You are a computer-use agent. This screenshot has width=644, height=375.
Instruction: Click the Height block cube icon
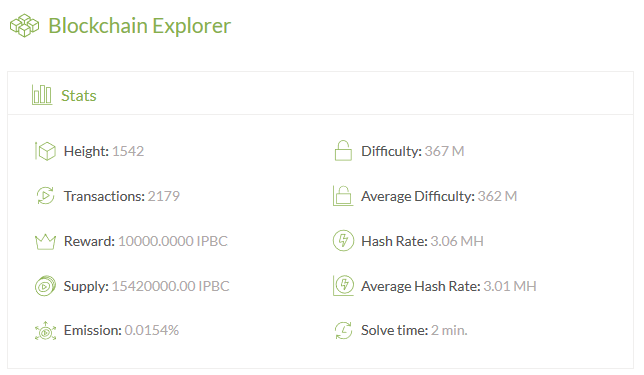(x=45, y=151)
